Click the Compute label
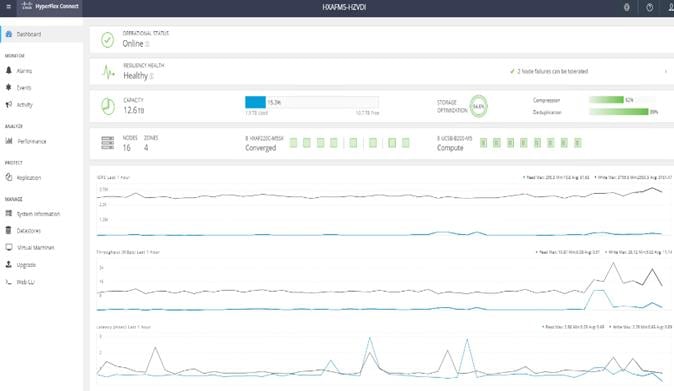Screen dimensions: 674x391 pyautogui.click(x=450, y=148)
